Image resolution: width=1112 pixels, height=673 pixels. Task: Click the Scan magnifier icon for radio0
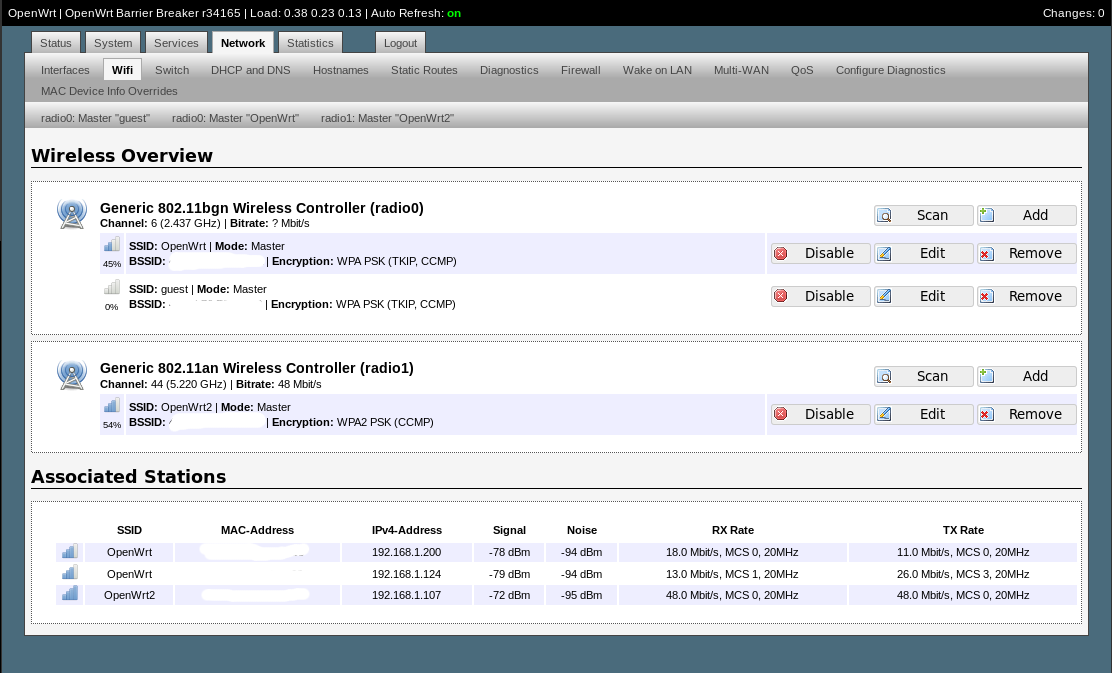pyautogui.click(x=884, y=215)
